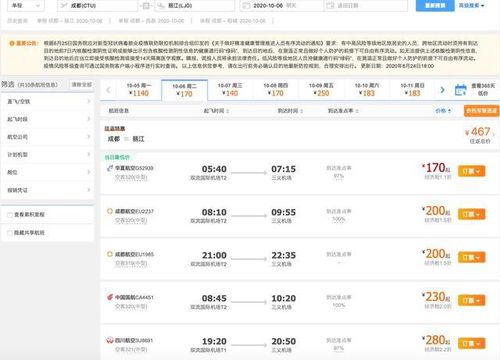The height and width of the screenshot is (360, 500).
Task: Click aircraft type under flight G52903
Action: pyautogui.click(x=131, y=177)
